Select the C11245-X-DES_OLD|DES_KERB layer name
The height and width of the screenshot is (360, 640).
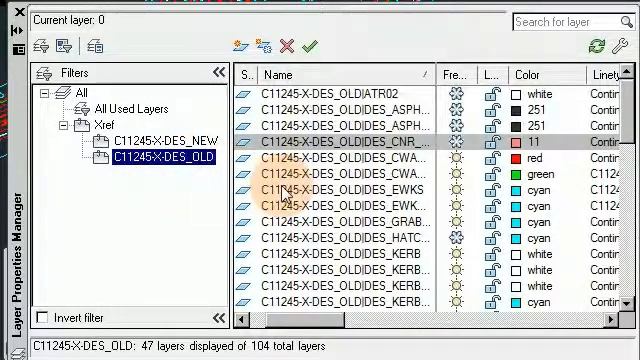click(x=341, y=254)
